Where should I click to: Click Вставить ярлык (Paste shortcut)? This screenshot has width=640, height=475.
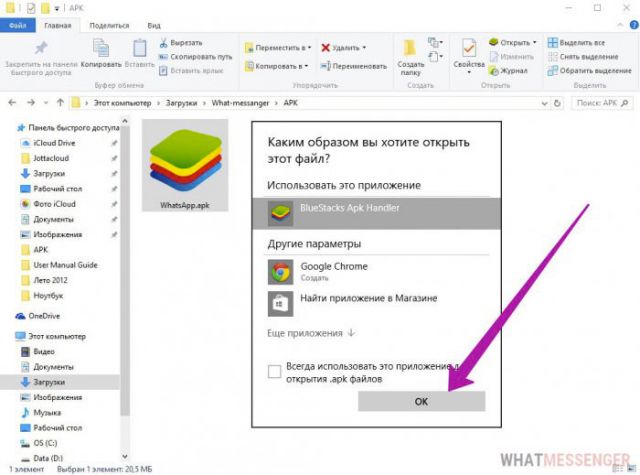(x=191, y=71)
